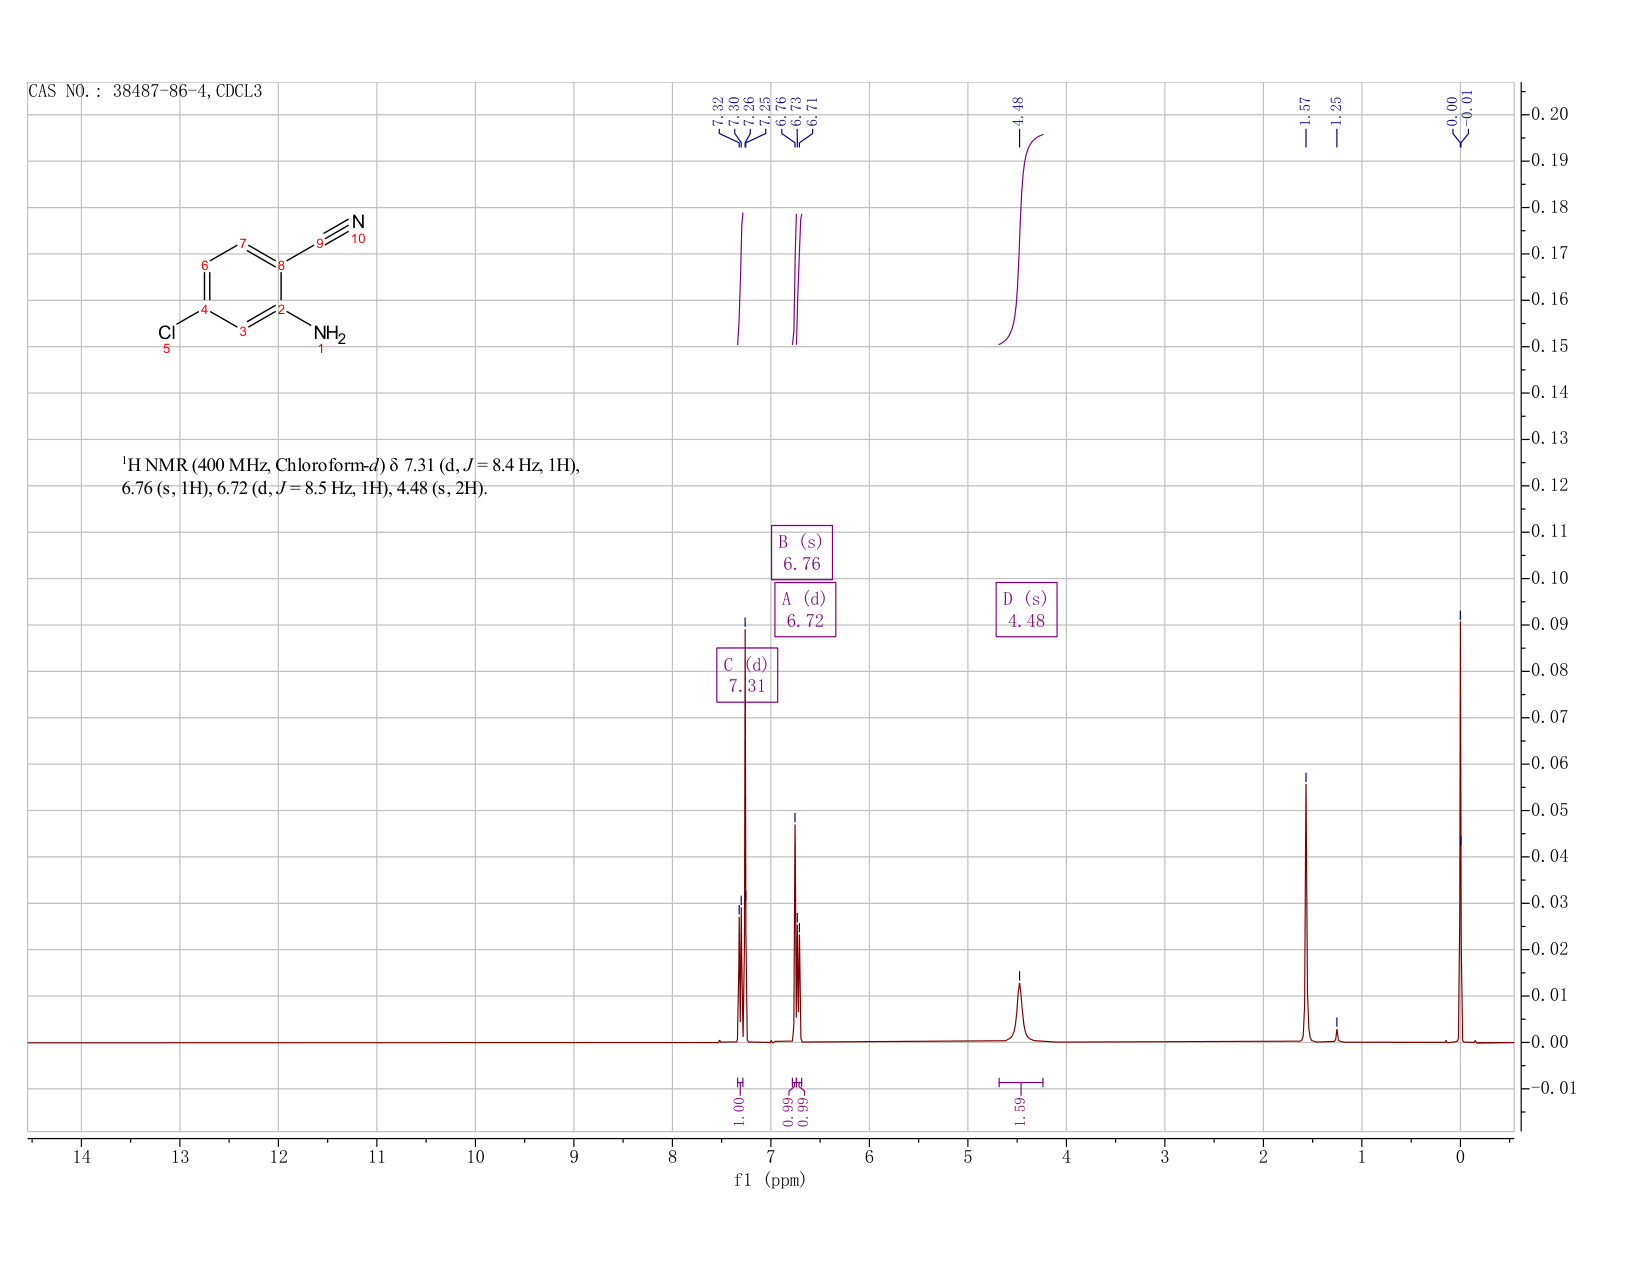Click the CAS NO. title text
1650x1275 pixels.
145,91
